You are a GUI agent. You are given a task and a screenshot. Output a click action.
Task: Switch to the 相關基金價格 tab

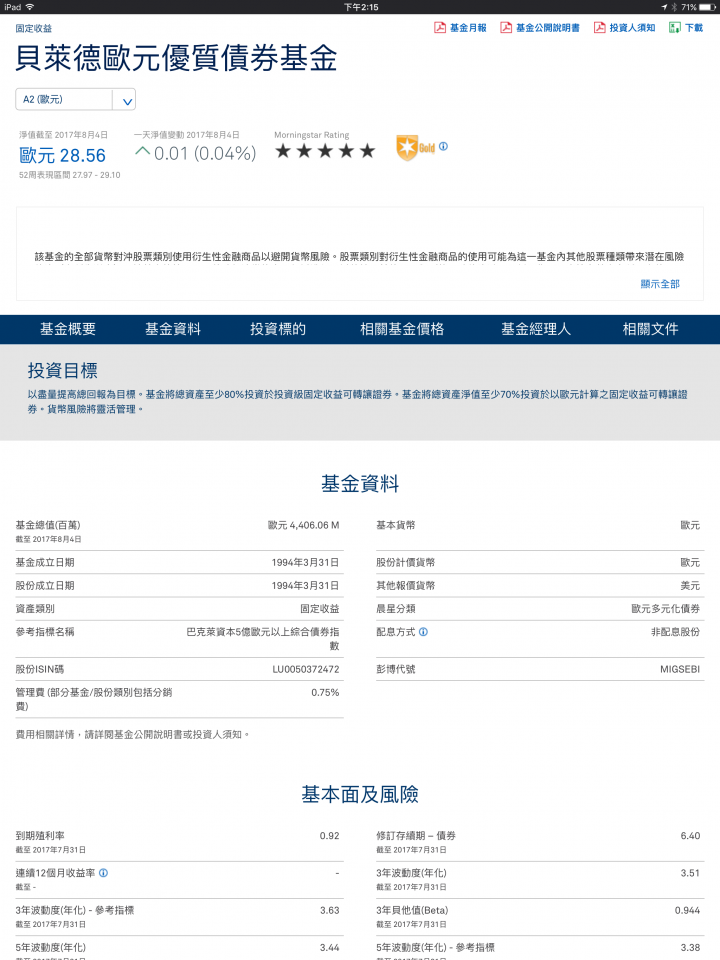pos(402,329)
